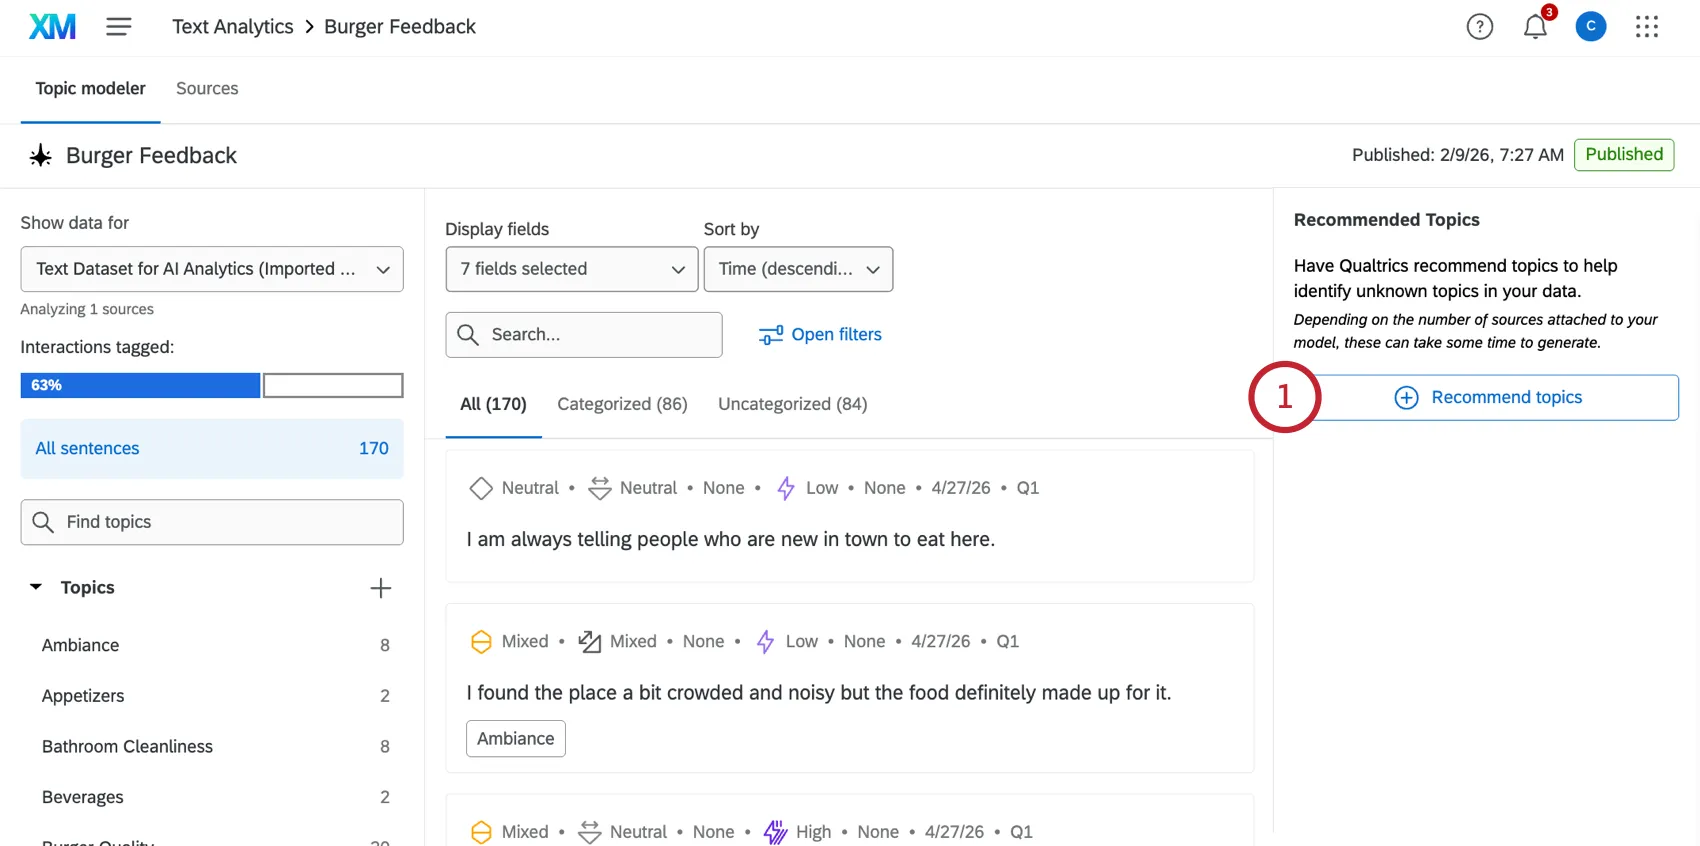Click the Q1 label on the first comment
1700x846 pixels.
tap(1028, 488)
